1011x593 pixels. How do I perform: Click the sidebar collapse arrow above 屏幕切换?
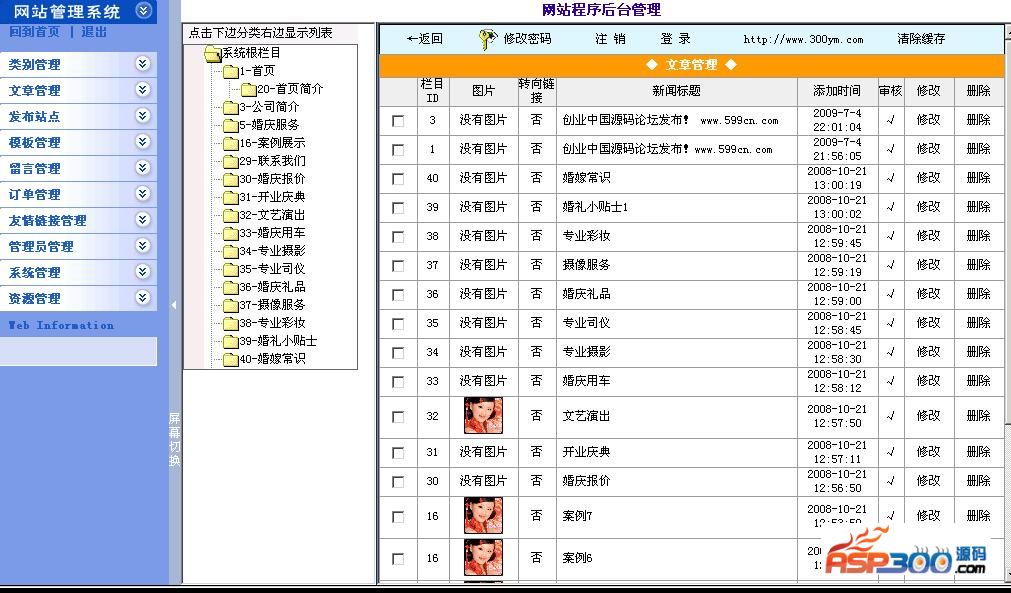tap(173, 305)
